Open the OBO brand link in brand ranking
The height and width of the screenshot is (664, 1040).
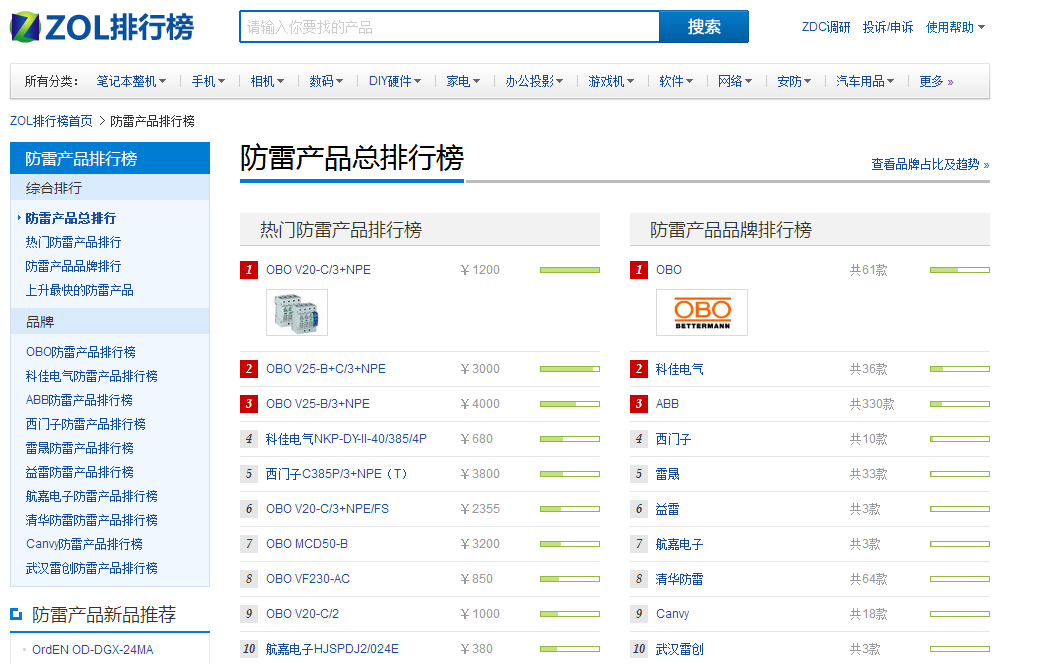pyautogui.click(x=669, y=270)
